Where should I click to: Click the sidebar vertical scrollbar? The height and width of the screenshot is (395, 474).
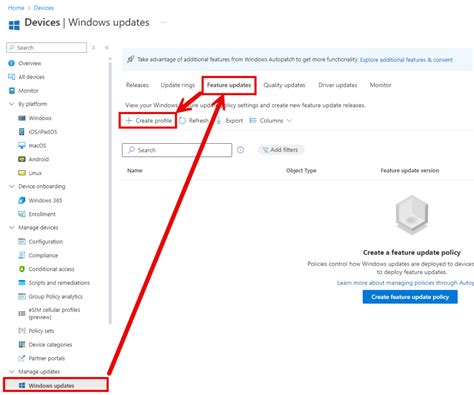pyautogui.click(x=110, y=192)
